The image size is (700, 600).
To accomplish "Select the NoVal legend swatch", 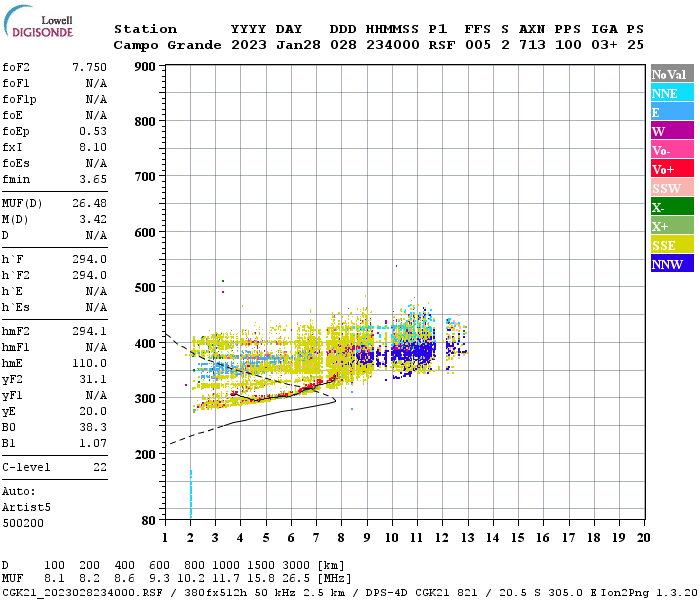I will tap(672, 74).
